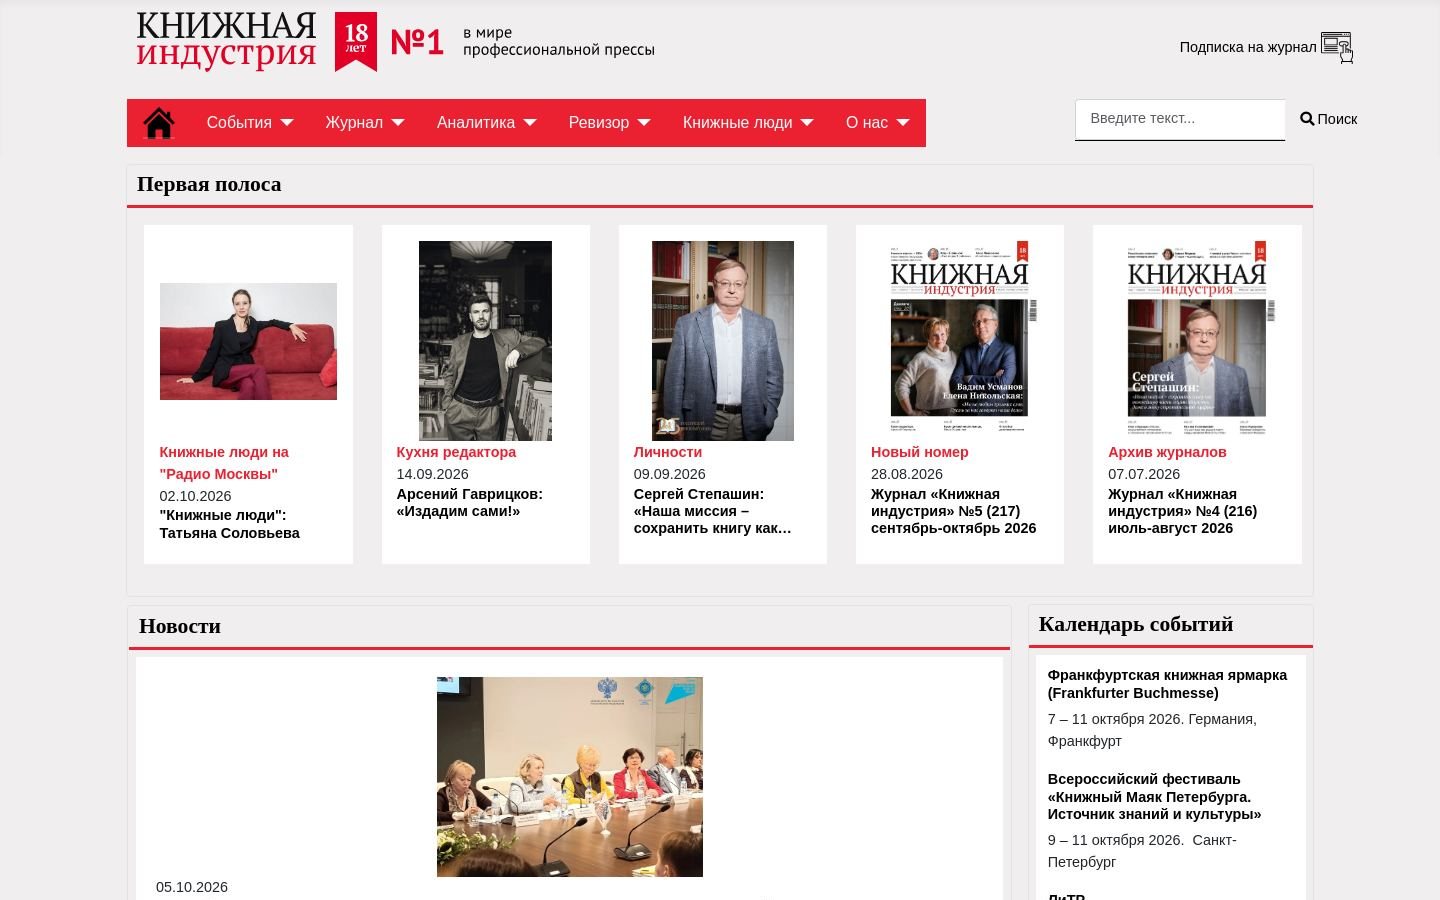
Task: Expand the События dropdown arrow
Action: pos(287,123)
